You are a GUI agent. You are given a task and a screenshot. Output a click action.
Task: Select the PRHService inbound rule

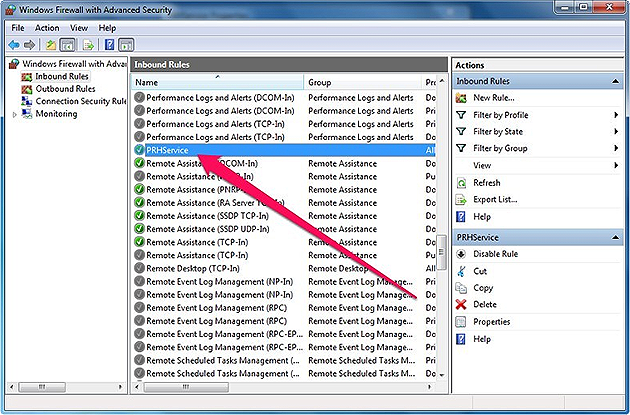tap(167, 150)
